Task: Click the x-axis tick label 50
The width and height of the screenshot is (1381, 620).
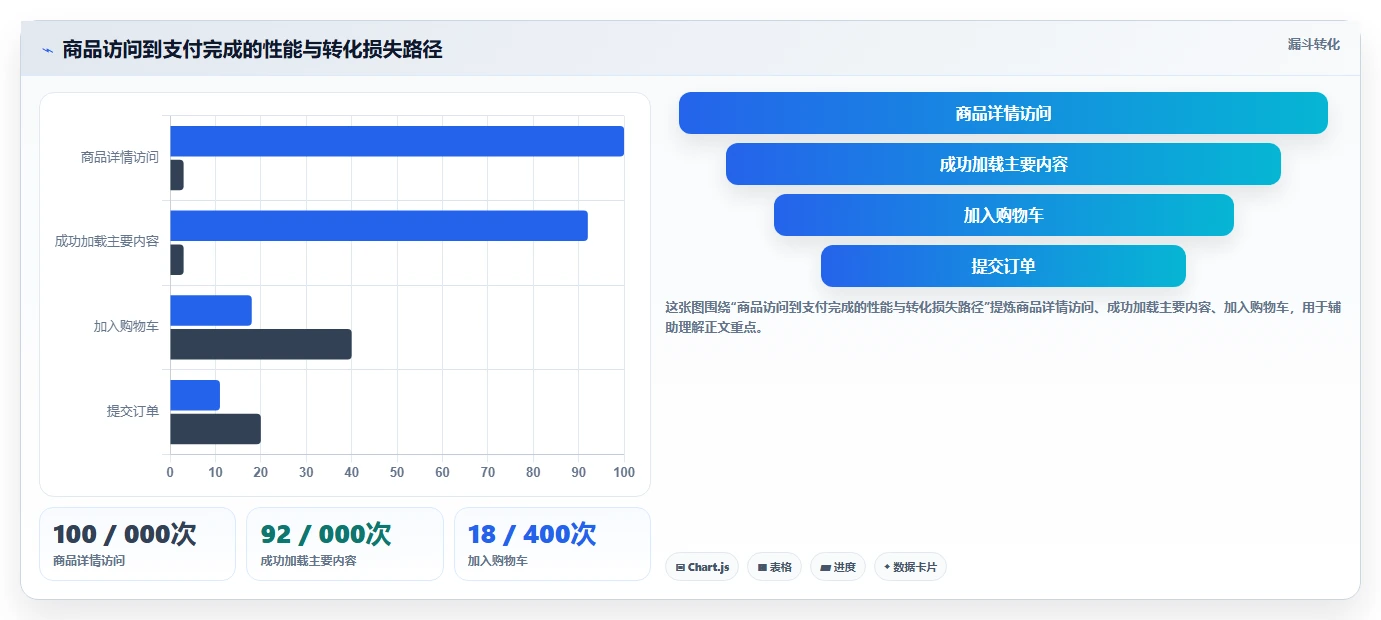Action: (x=397, y=472)
